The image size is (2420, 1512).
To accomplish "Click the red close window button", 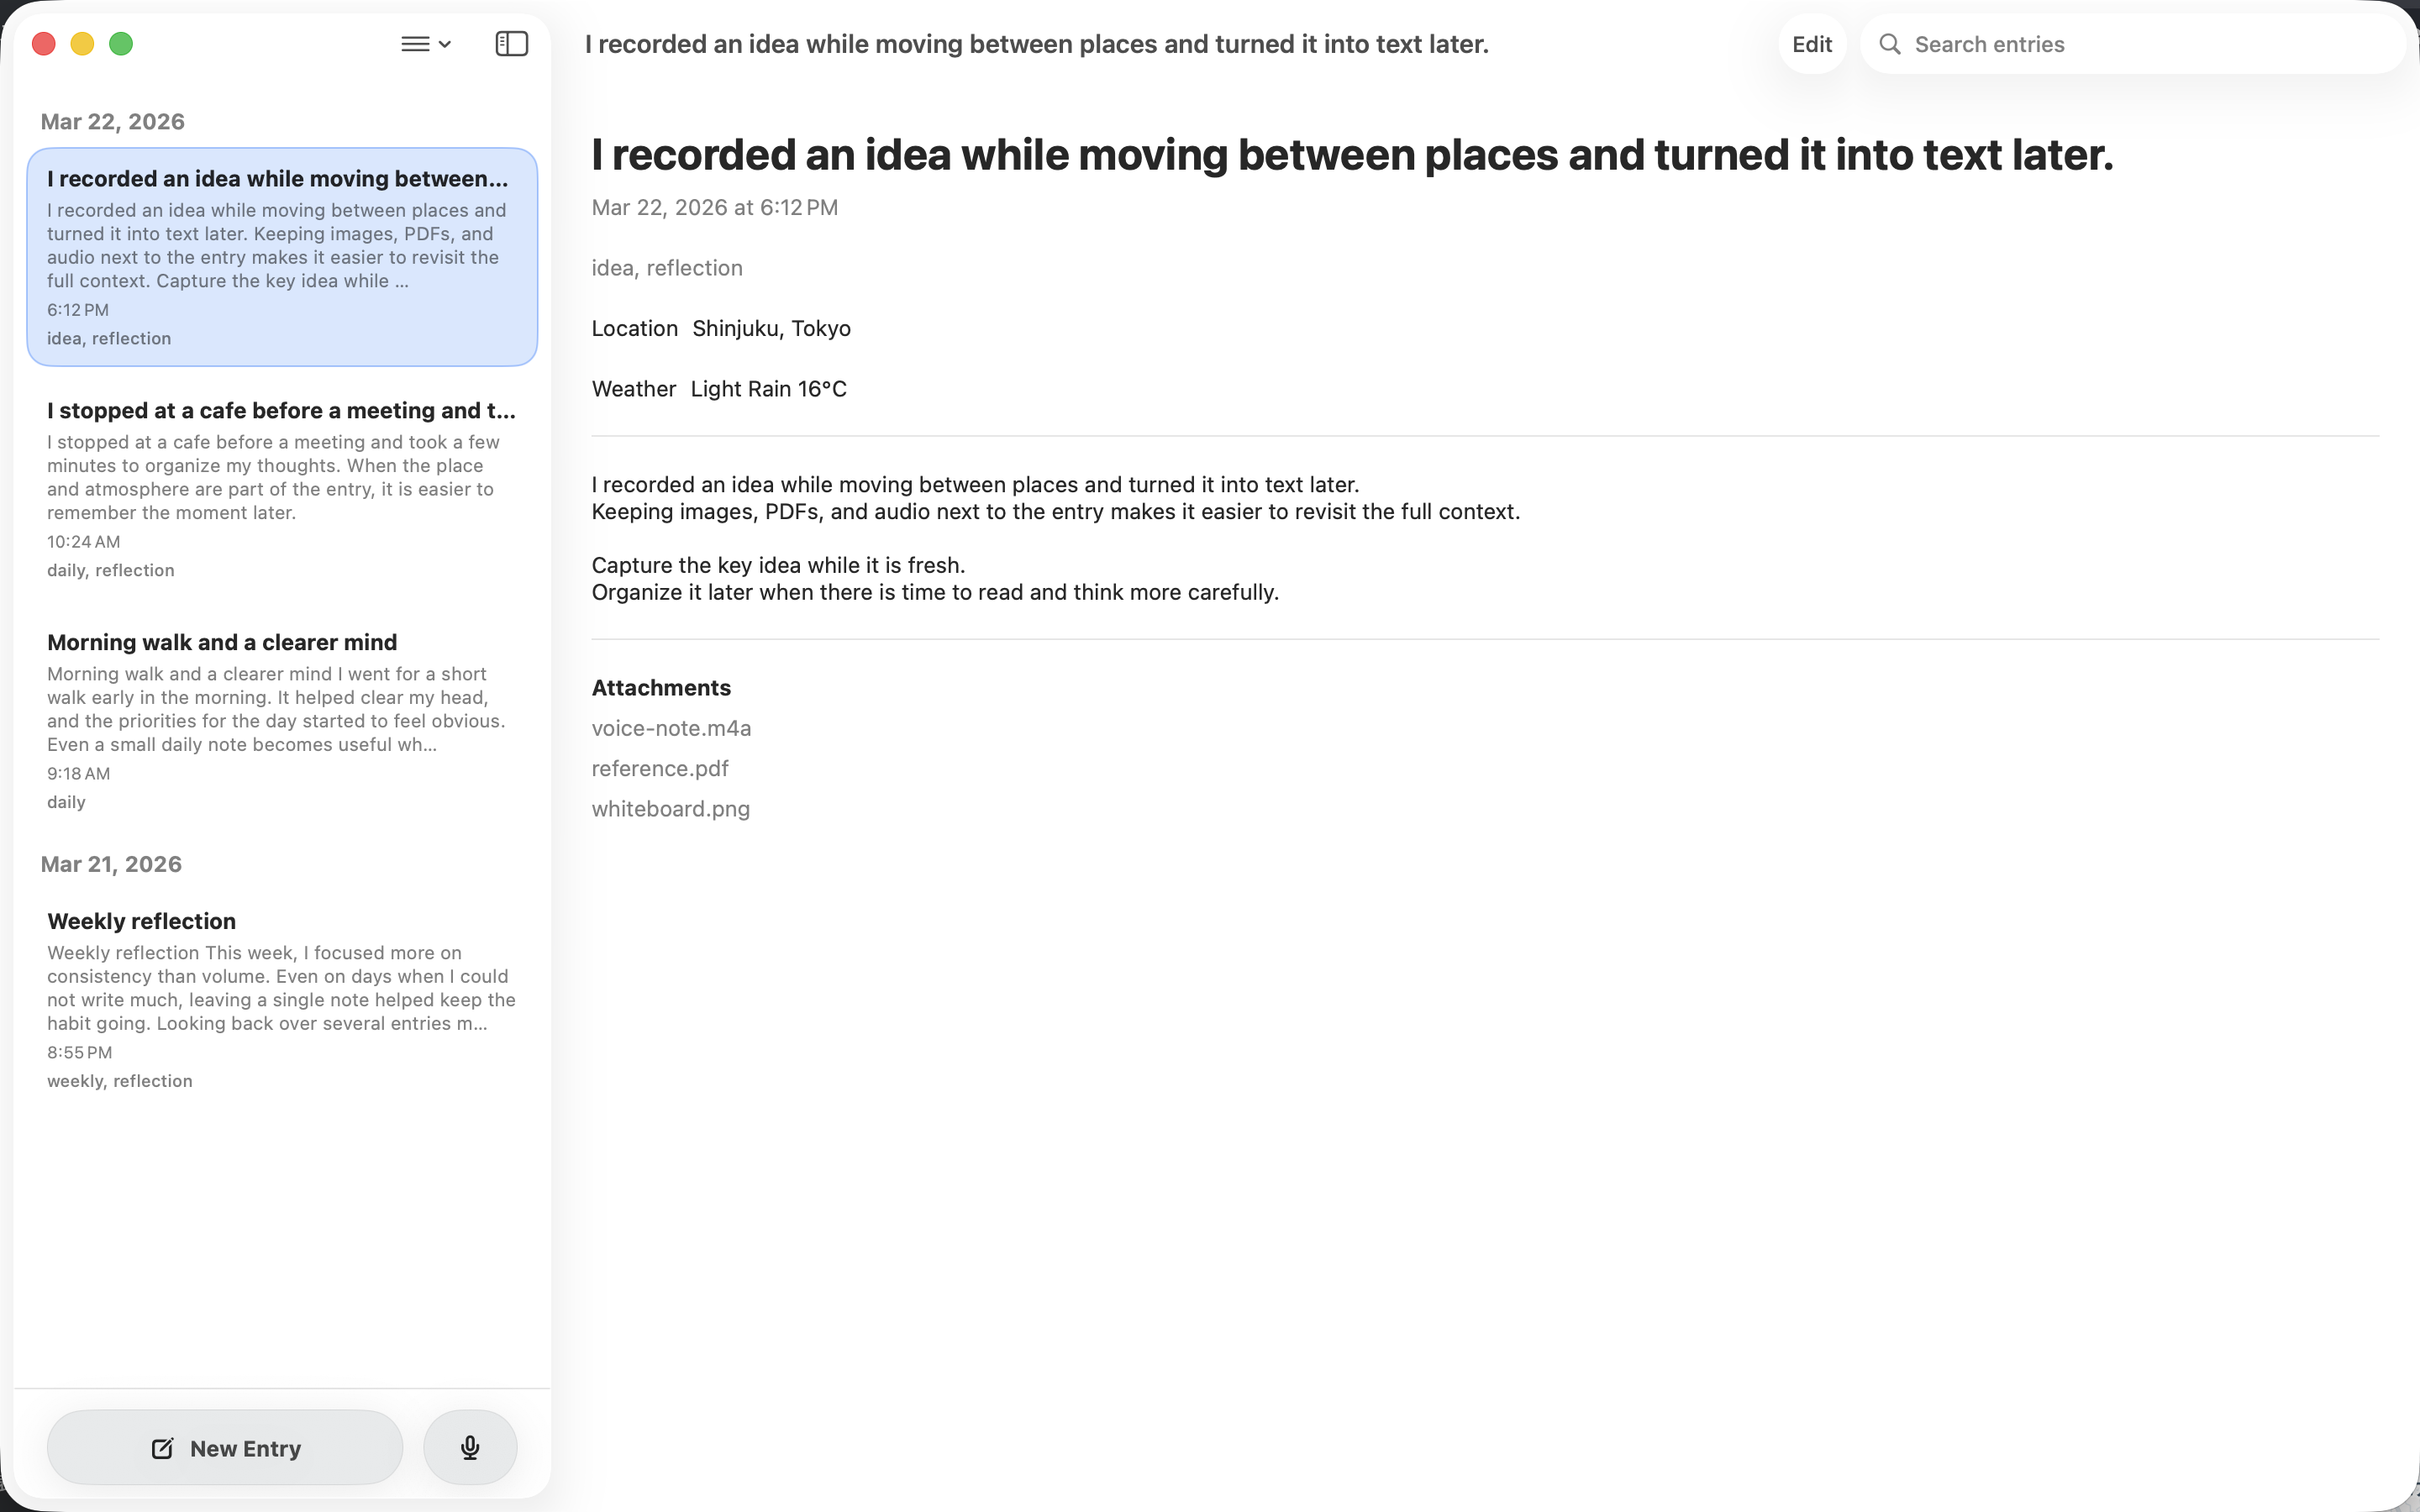I will click(x=43, y=44).
